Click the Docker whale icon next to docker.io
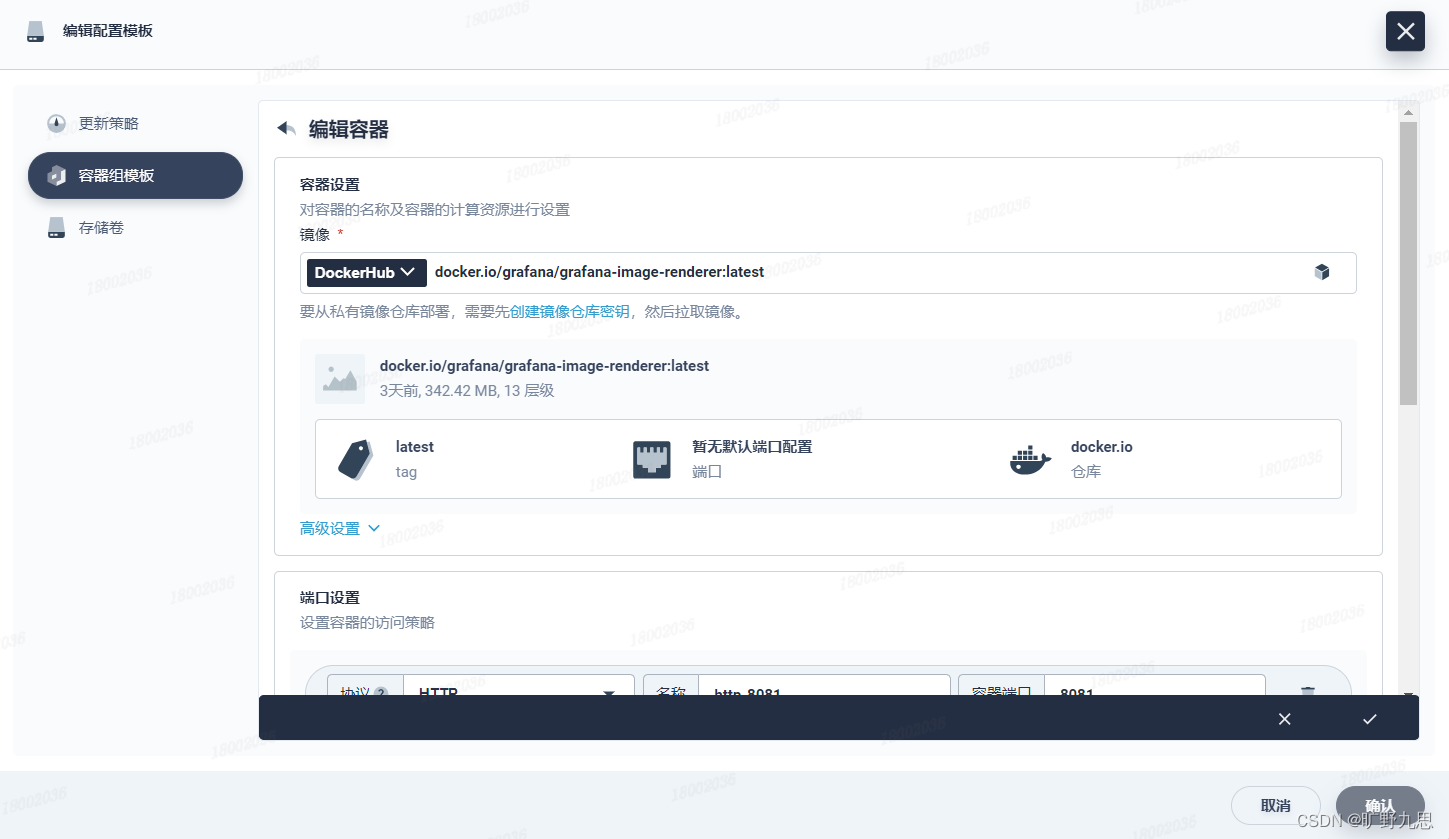Image resolution: width=1449 pixels, height=839 pixels. (1029, 459)
